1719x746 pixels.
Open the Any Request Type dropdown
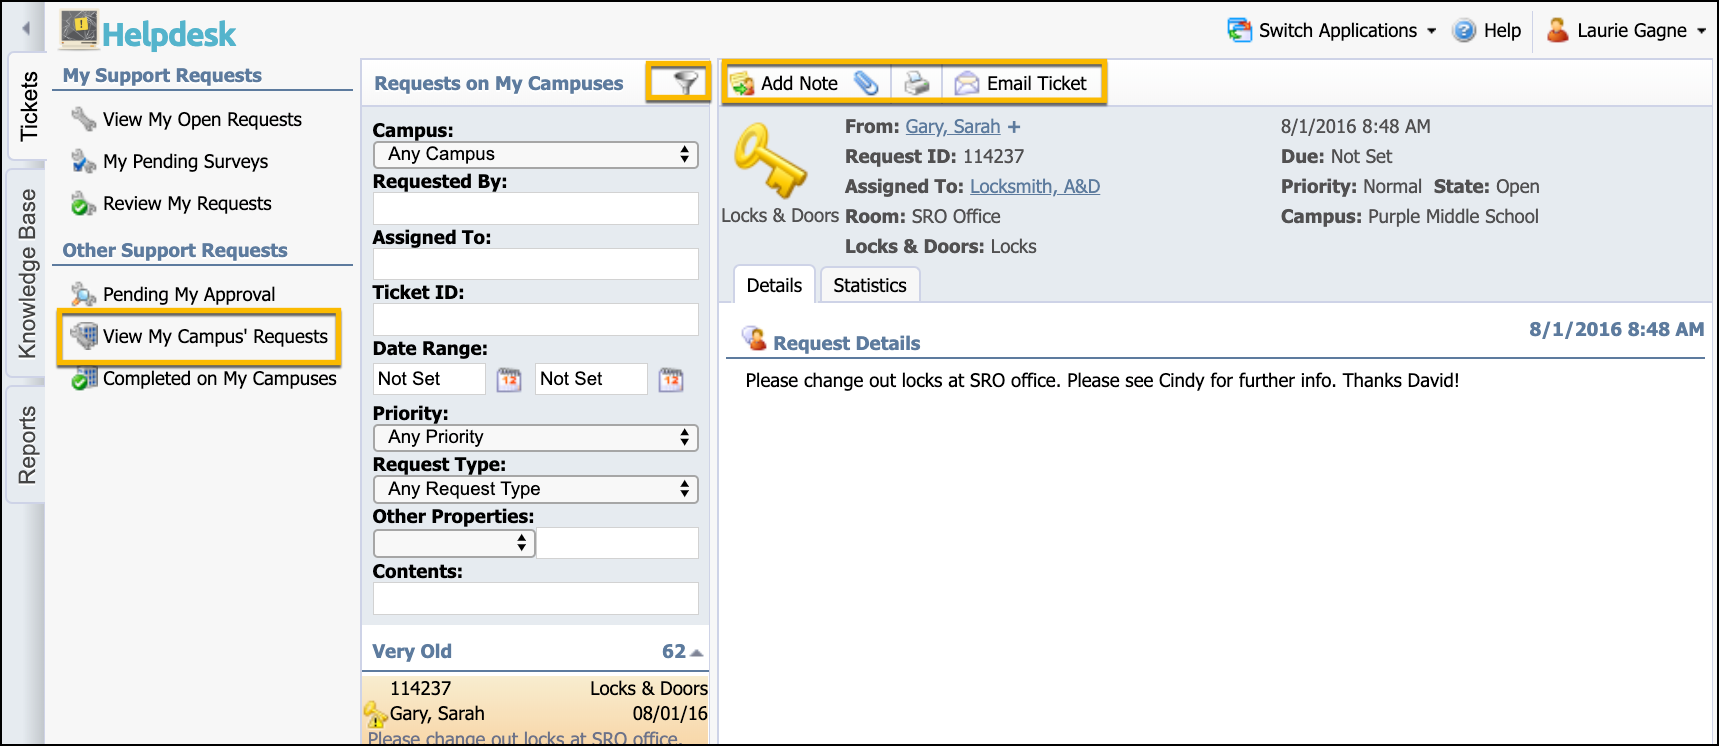(535, 489)
